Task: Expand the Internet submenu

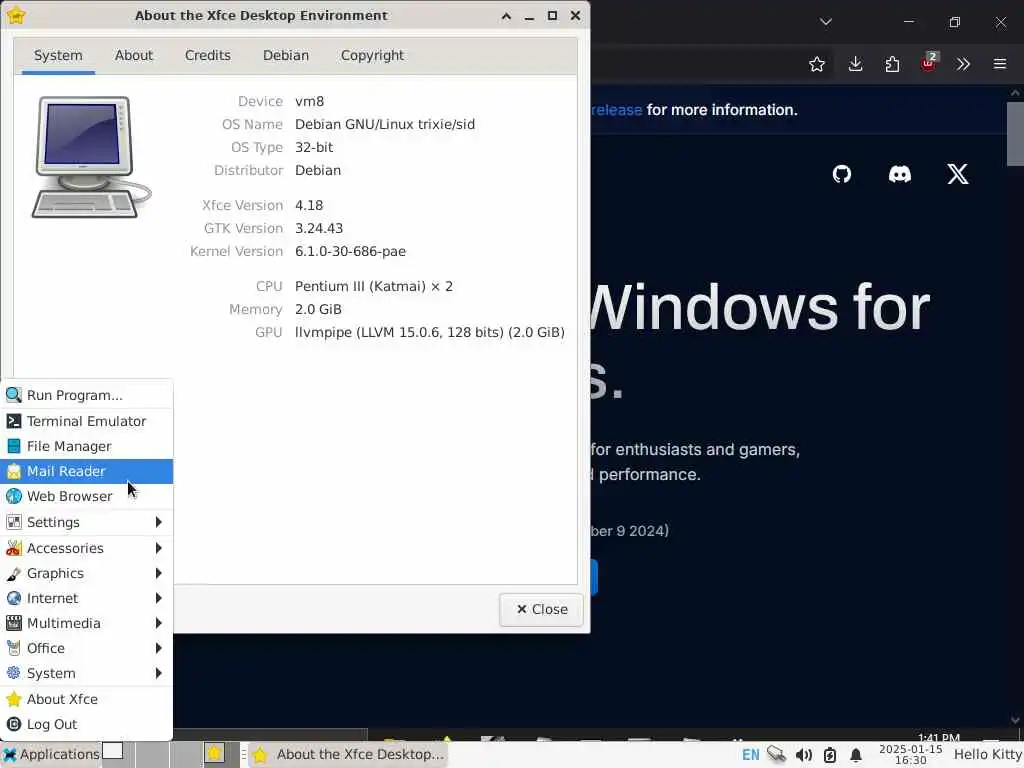Action: (86, 598)
